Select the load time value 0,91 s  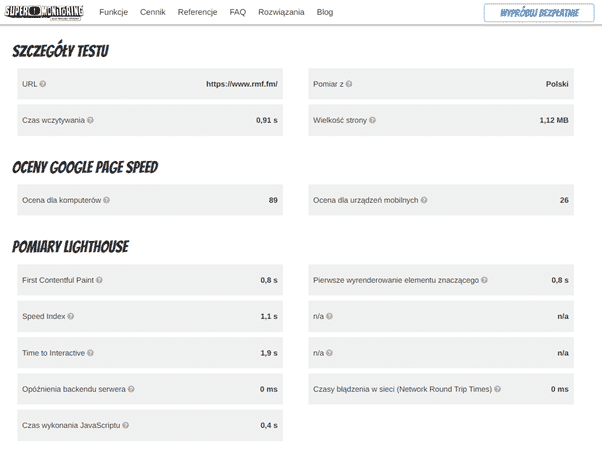click(267, 120)
